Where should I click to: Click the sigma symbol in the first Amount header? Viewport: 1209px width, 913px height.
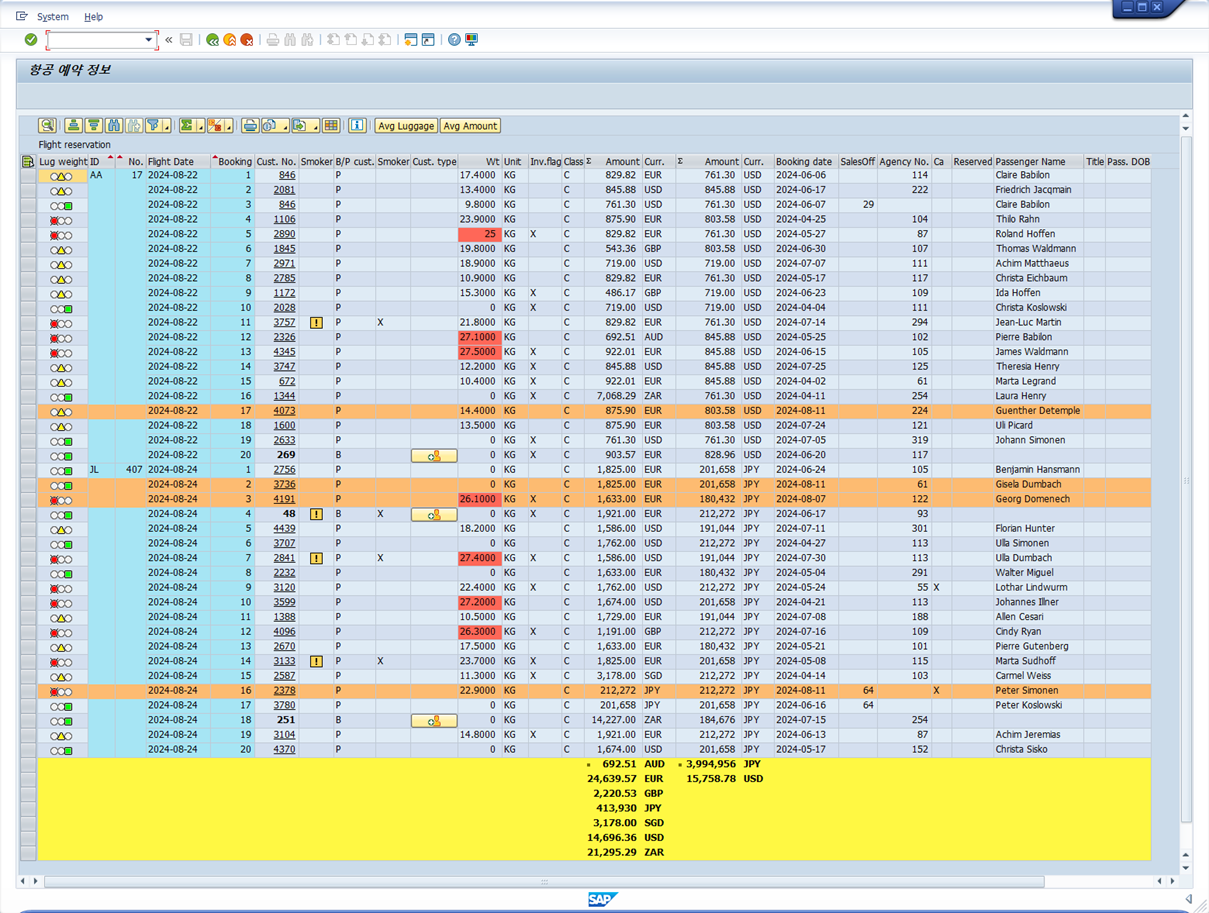(x=589, y=161)
